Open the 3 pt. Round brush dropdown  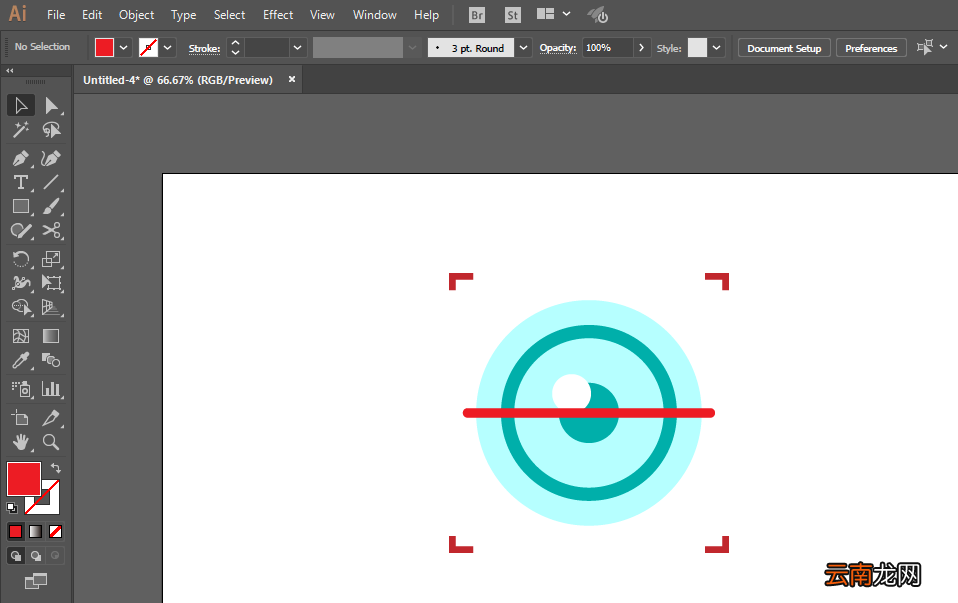524,48
